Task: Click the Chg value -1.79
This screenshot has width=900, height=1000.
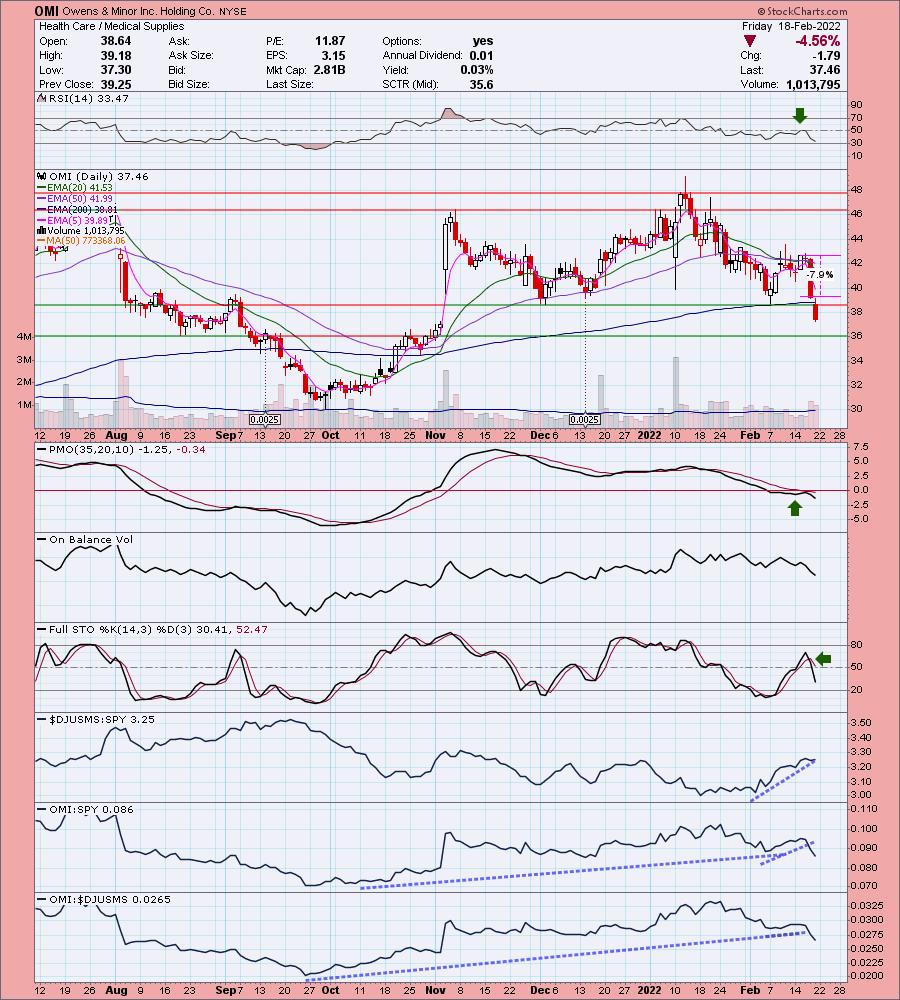Action: [829, 55]
